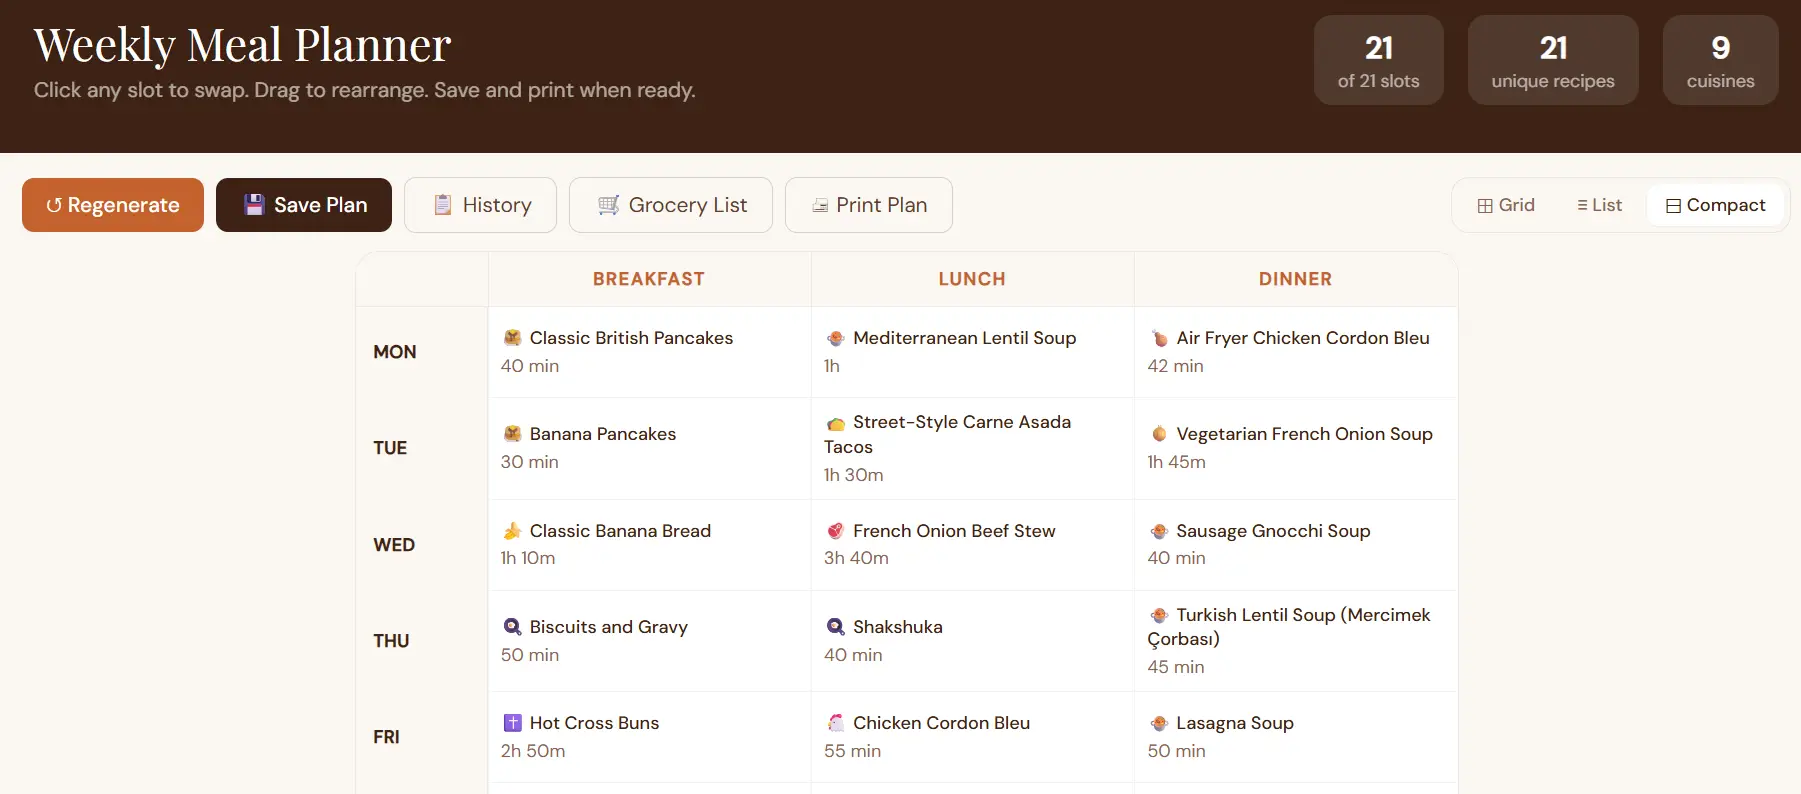Viewport: 1801px width, 794px height.
Task: Click the soup icon beside Sausage Gnocchi Soup
Action: coord(1159,531)
